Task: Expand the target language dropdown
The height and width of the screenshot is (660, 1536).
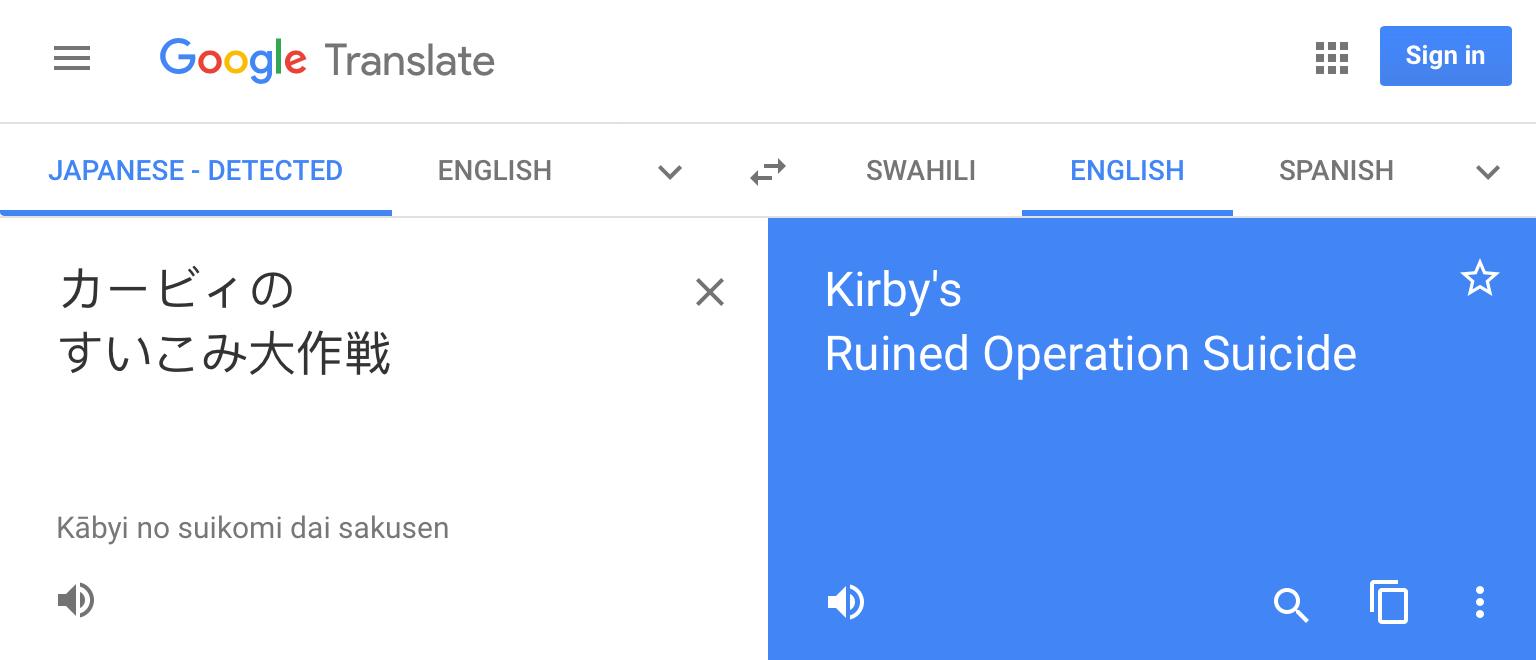Action: (x=1489, y=172)
